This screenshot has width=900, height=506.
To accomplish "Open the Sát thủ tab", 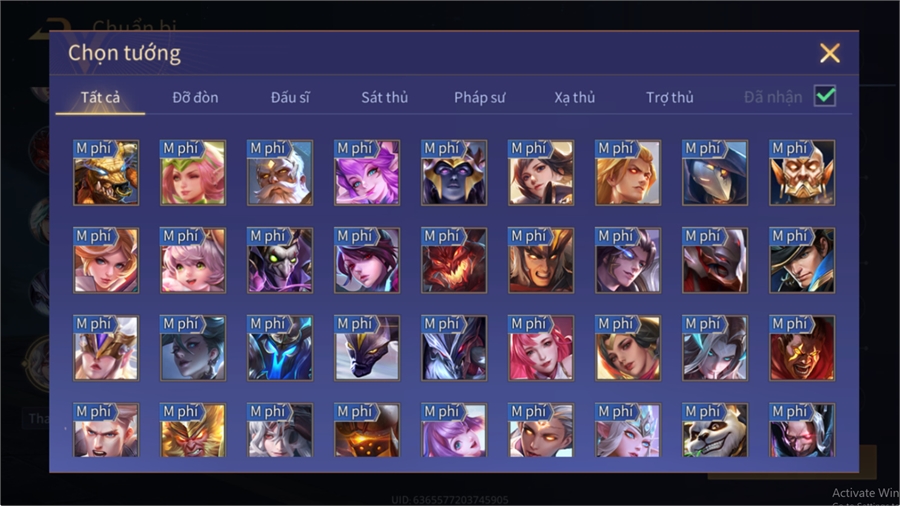I will tap(385, 98).
